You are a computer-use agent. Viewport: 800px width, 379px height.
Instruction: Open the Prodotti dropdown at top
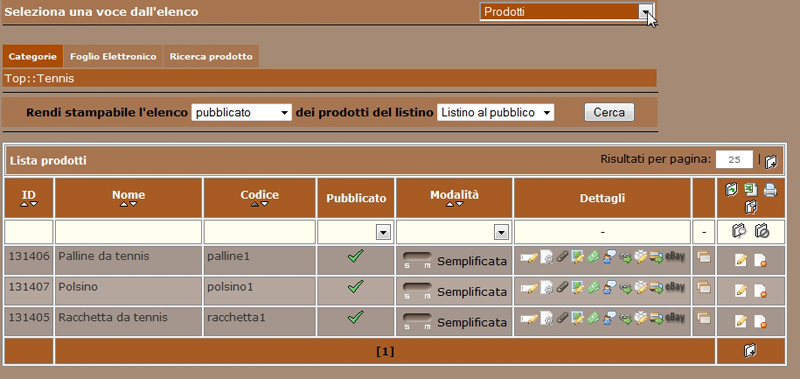pyautogui.click(x=566, y=12)
